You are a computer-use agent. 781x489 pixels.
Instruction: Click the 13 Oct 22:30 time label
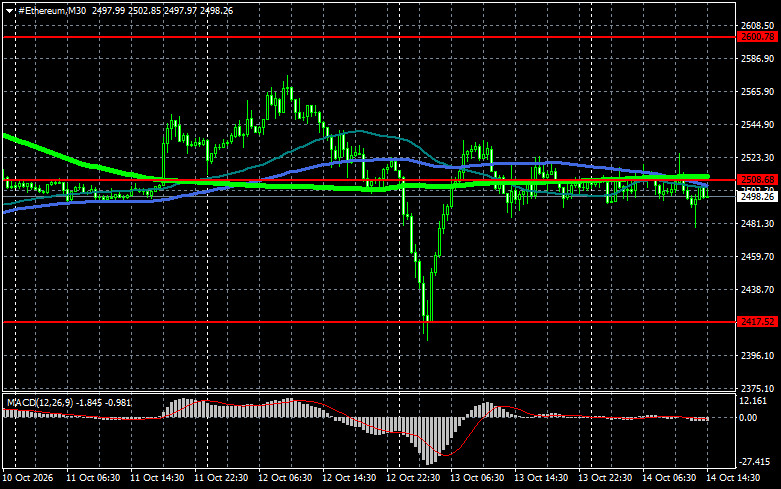pyautogui.click(x=605, y=478)
